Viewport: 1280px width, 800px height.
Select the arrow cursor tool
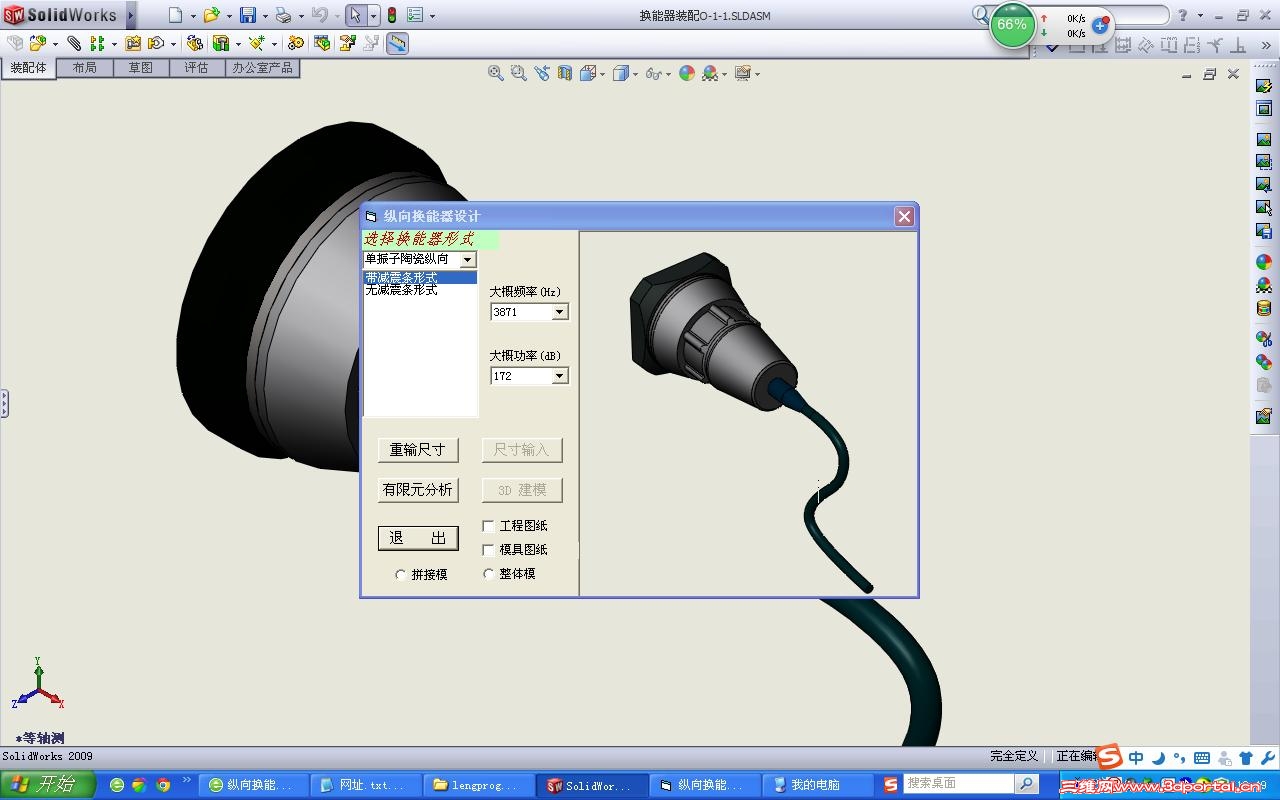tap(355, 15)
